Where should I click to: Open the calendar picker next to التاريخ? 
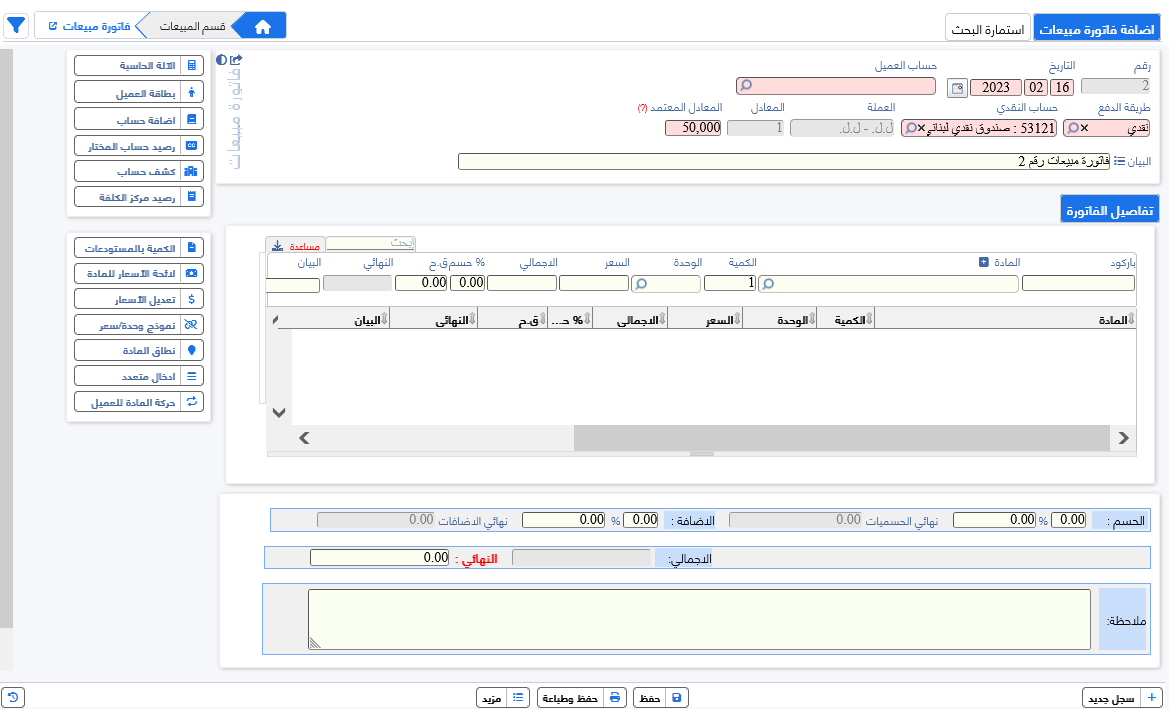point(956,88)
